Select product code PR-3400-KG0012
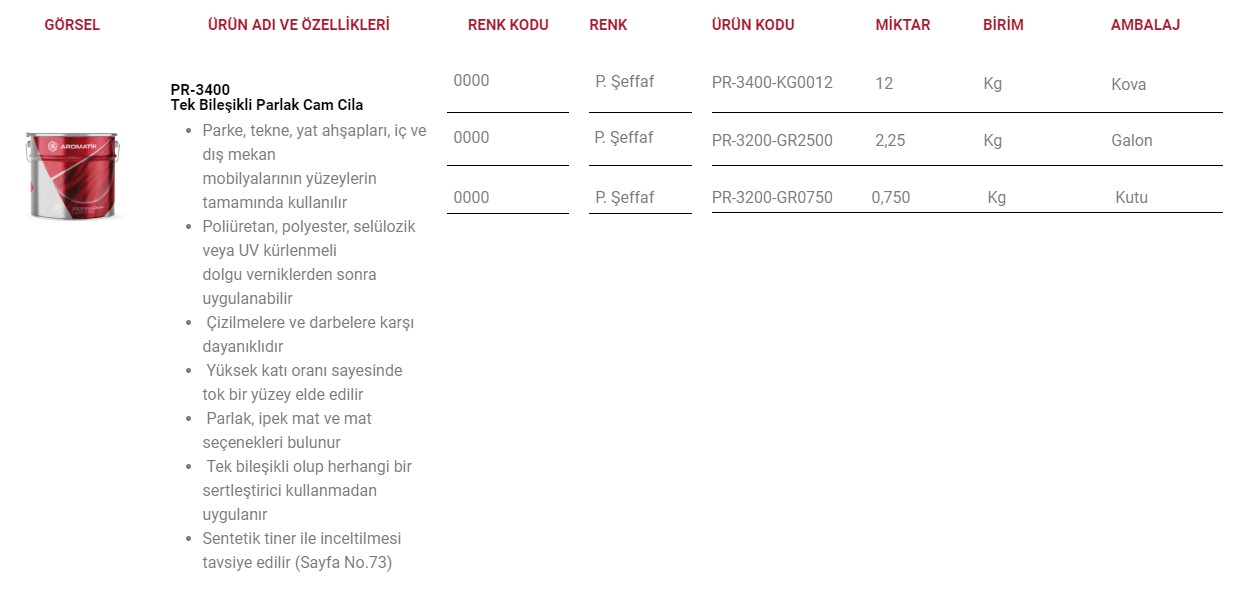 tap(772, 83)
